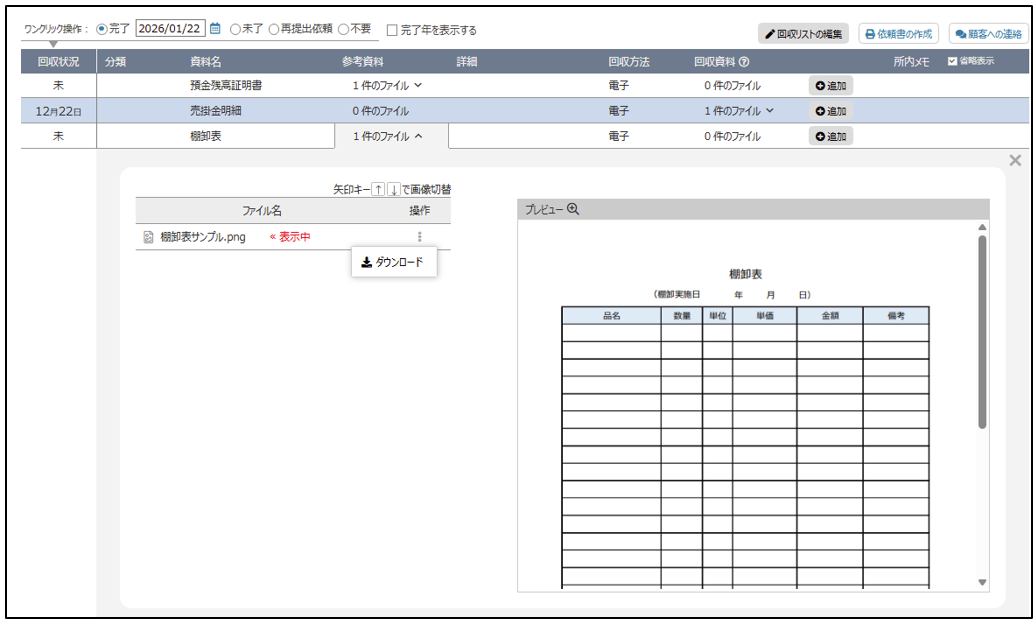The width and height of the screenshot is (1036, 623).
Task: Click the preview pane vertical scrollbar
Action: [982, 330]
